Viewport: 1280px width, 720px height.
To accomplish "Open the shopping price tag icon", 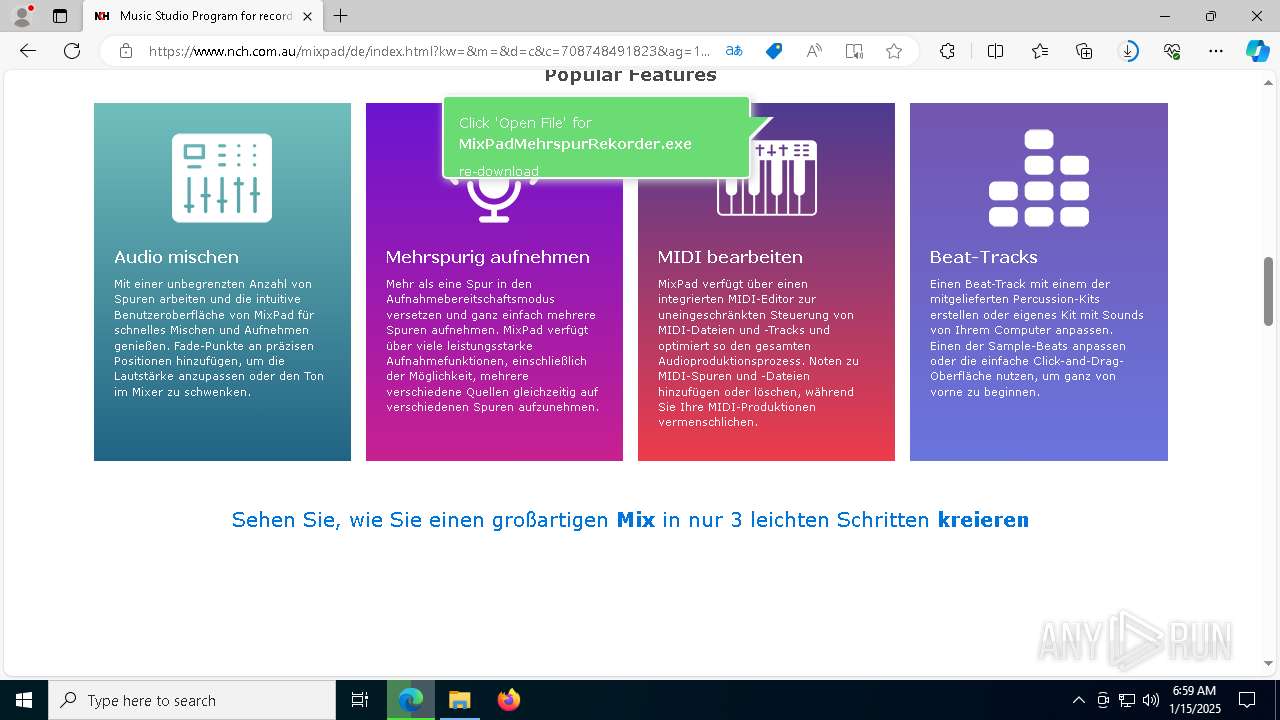I will (x=774, y=51).
